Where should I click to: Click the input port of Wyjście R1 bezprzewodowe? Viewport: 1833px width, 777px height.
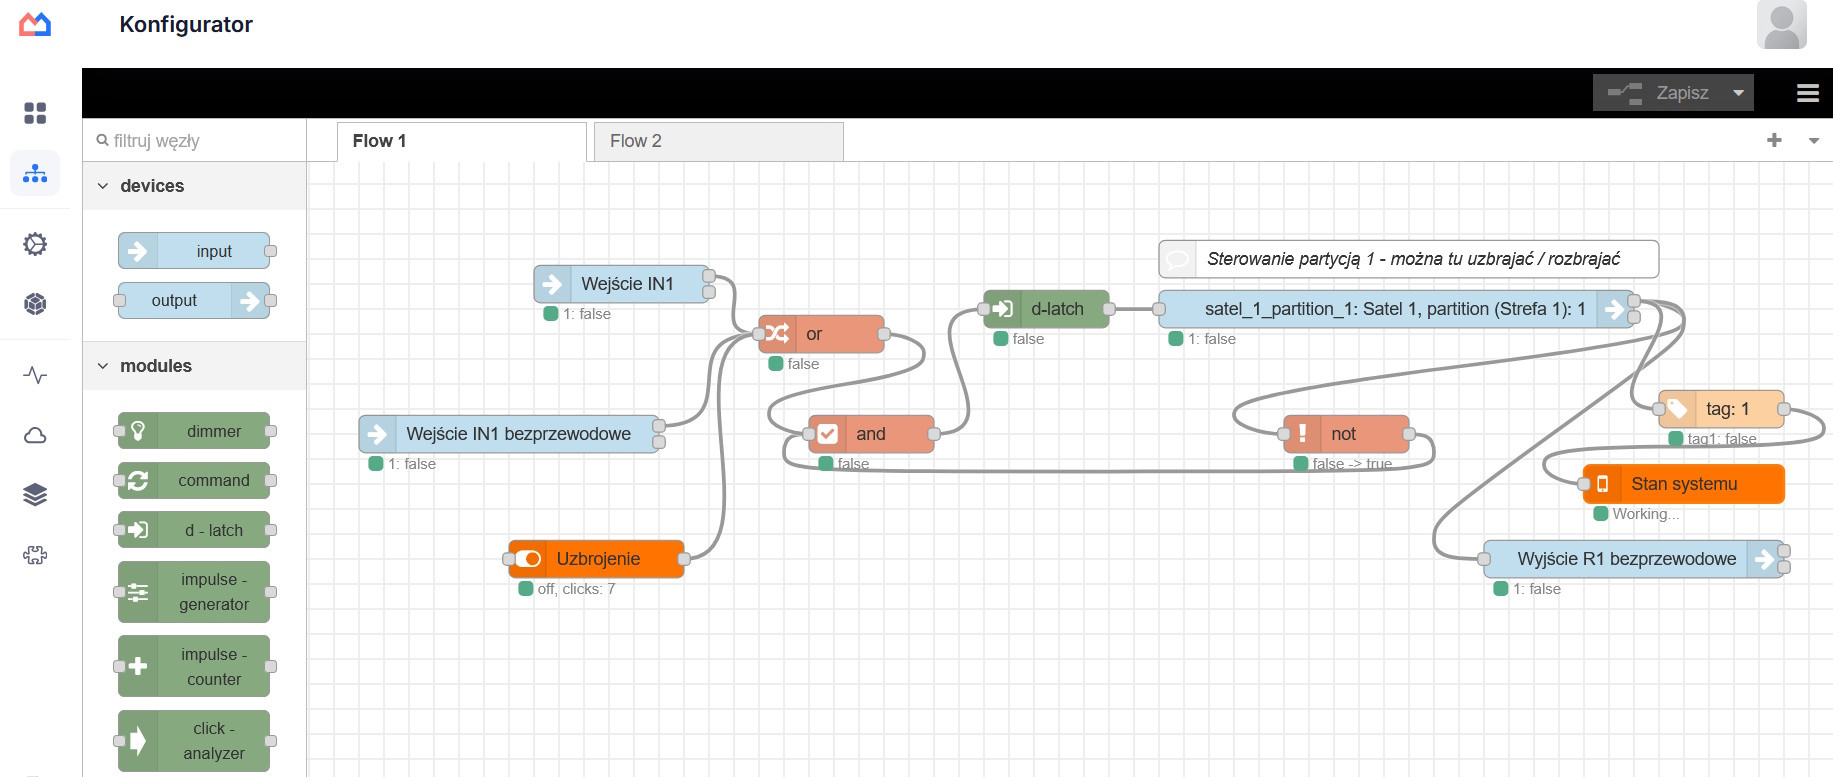[1484, 559]
